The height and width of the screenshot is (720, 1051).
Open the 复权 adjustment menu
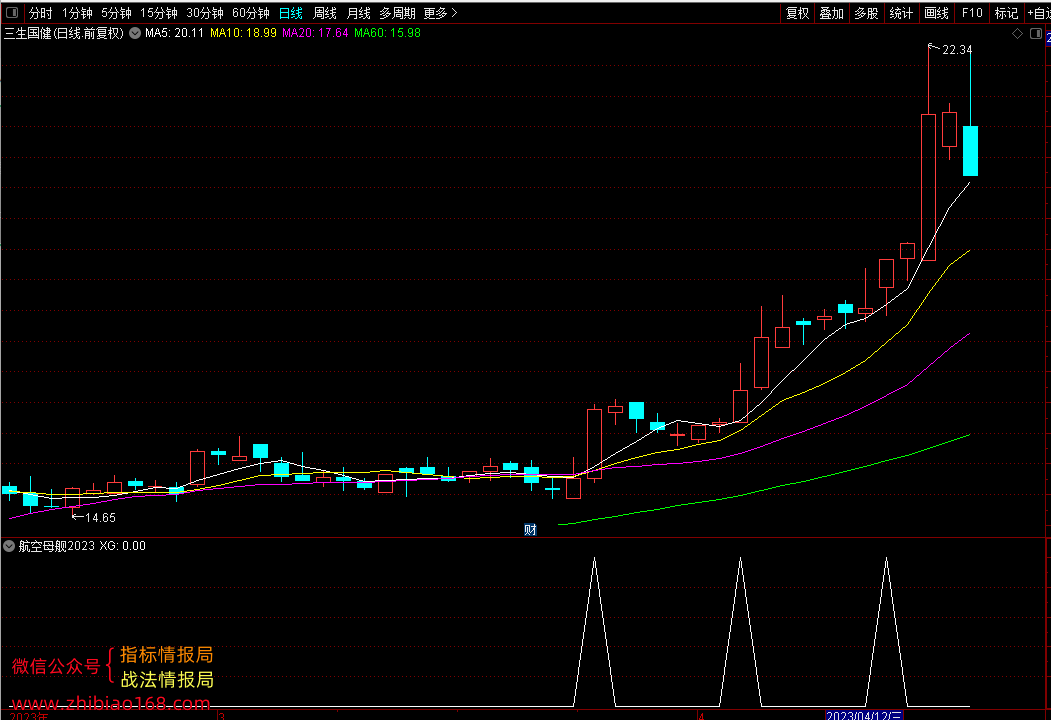798,13
